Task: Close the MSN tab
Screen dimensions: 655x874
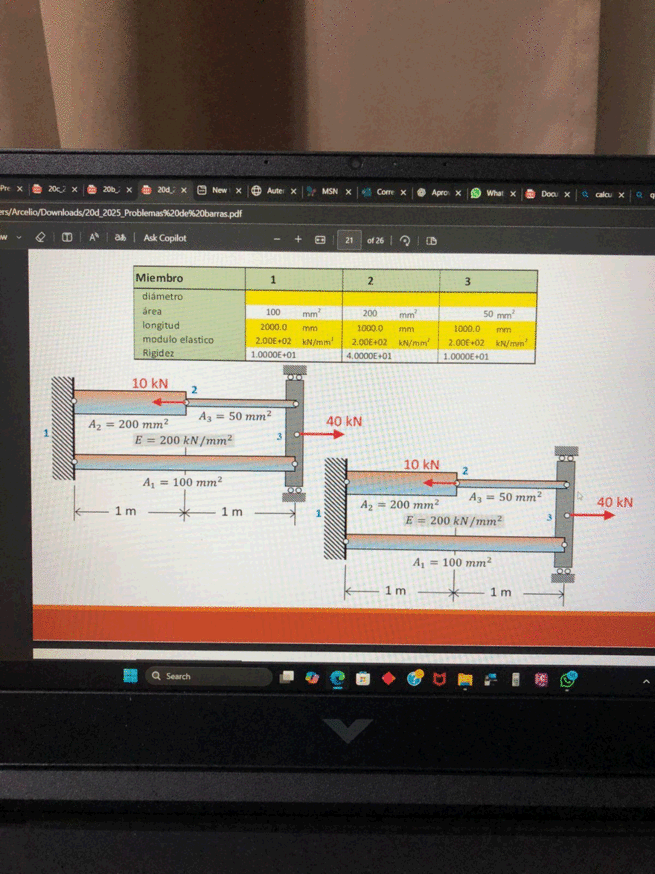Action: click(348, 192)
